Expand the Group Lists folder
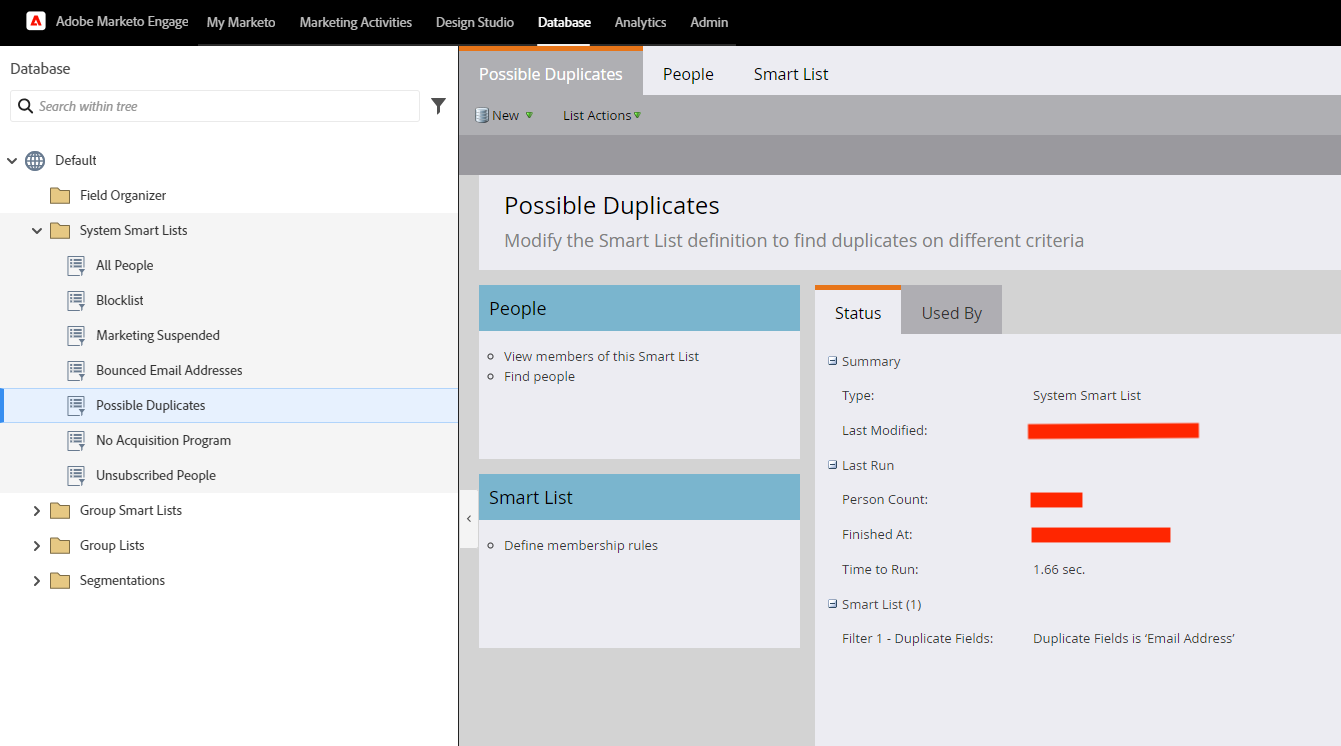The image size is (1341, 746). click(x=37, y=545)
